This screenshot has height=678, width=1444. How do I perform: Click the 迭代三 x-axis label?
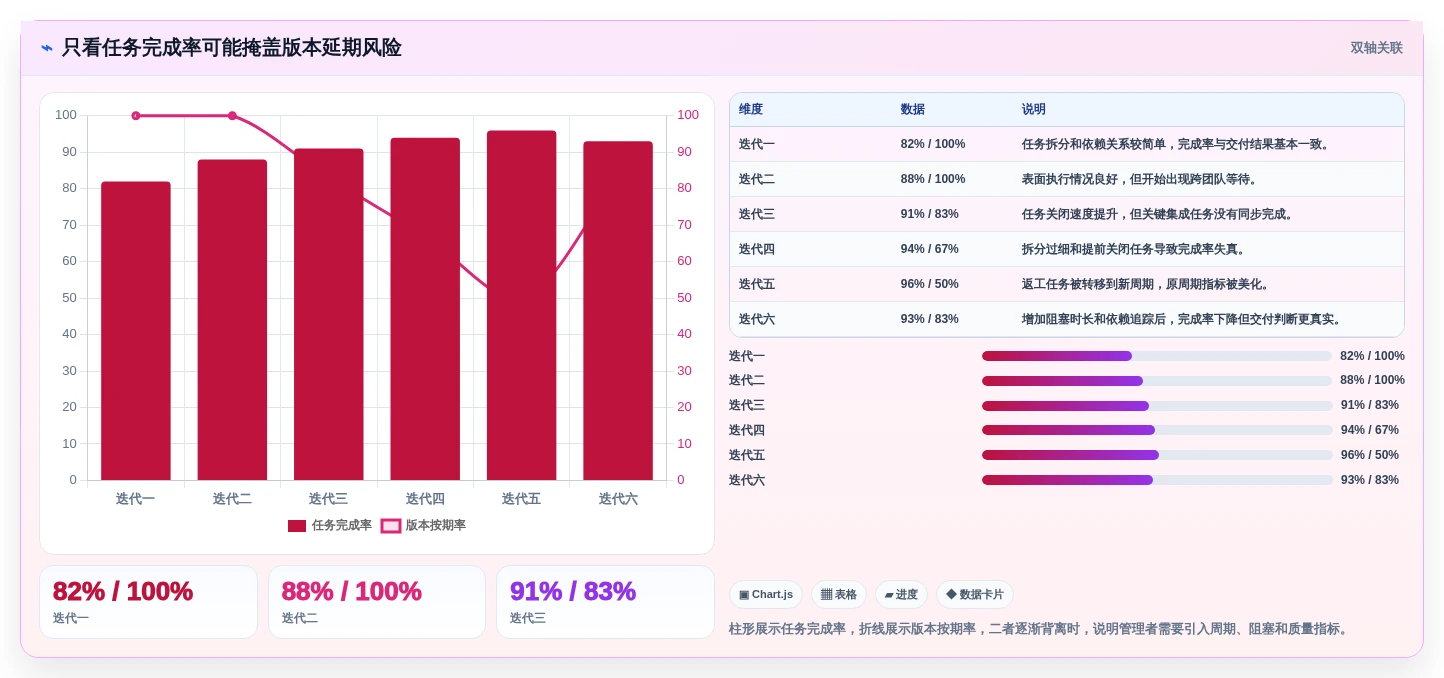point(328,499)
